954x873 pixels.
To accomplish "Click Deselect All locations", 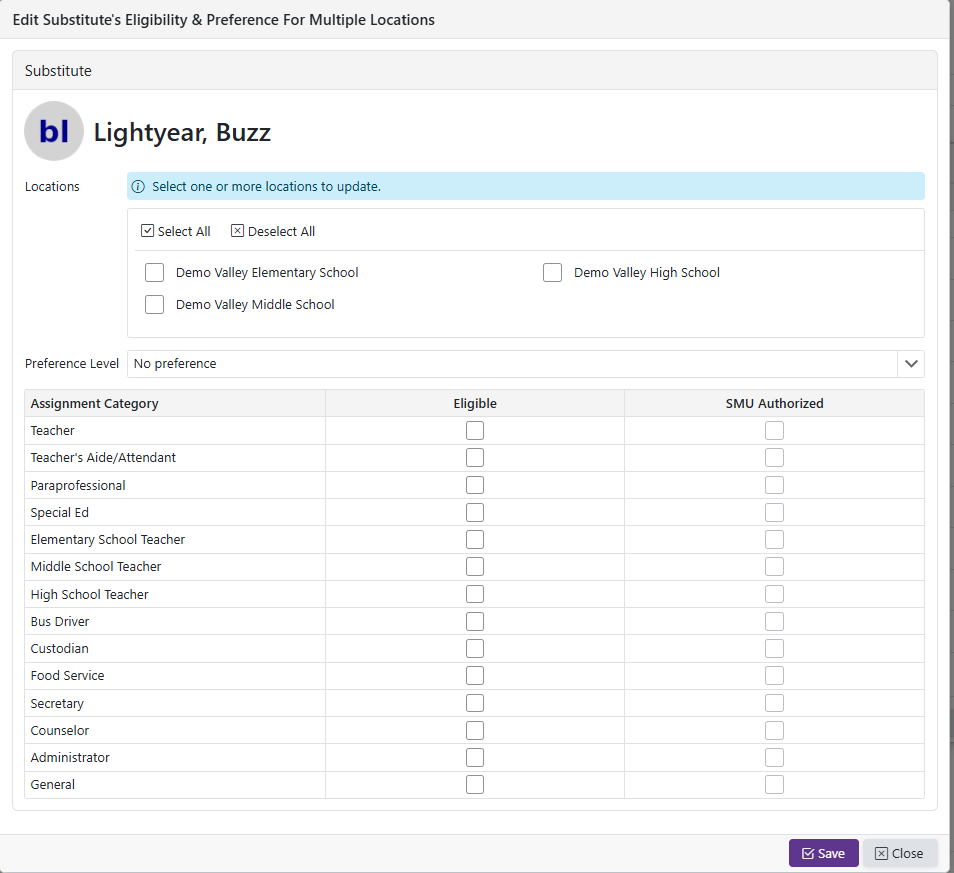I will click(x=273, y=231).
